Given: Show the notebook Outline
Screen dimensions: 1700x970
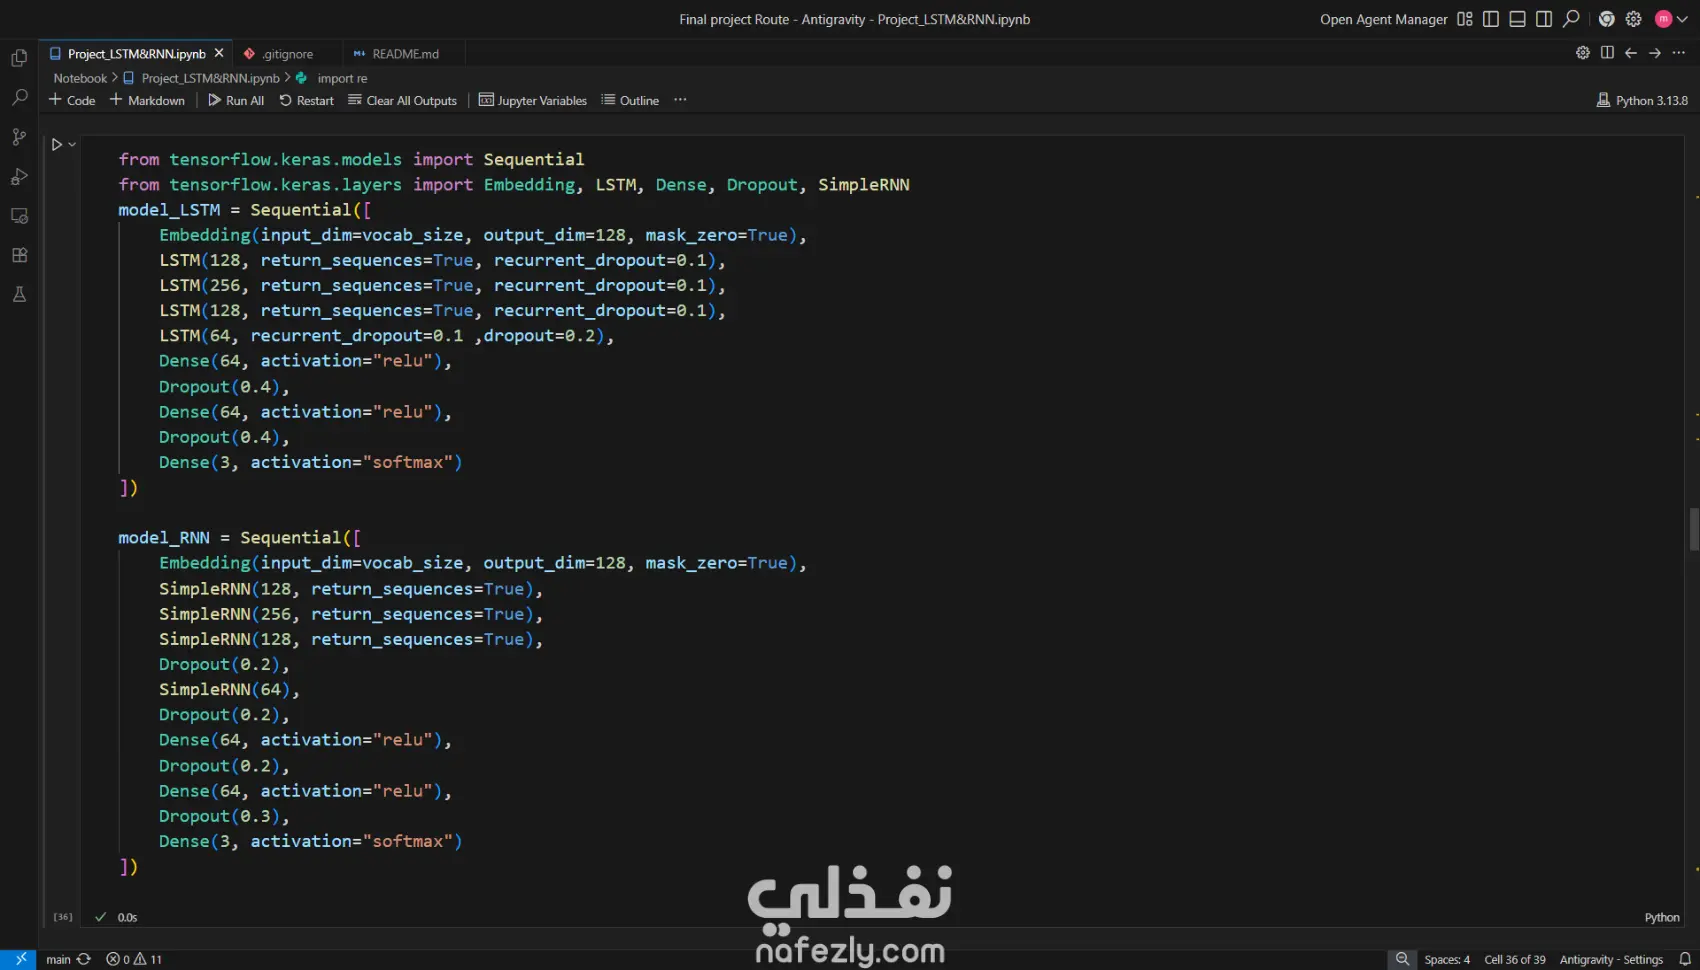Looking at the screenshot, I should (x=630, y=100).
